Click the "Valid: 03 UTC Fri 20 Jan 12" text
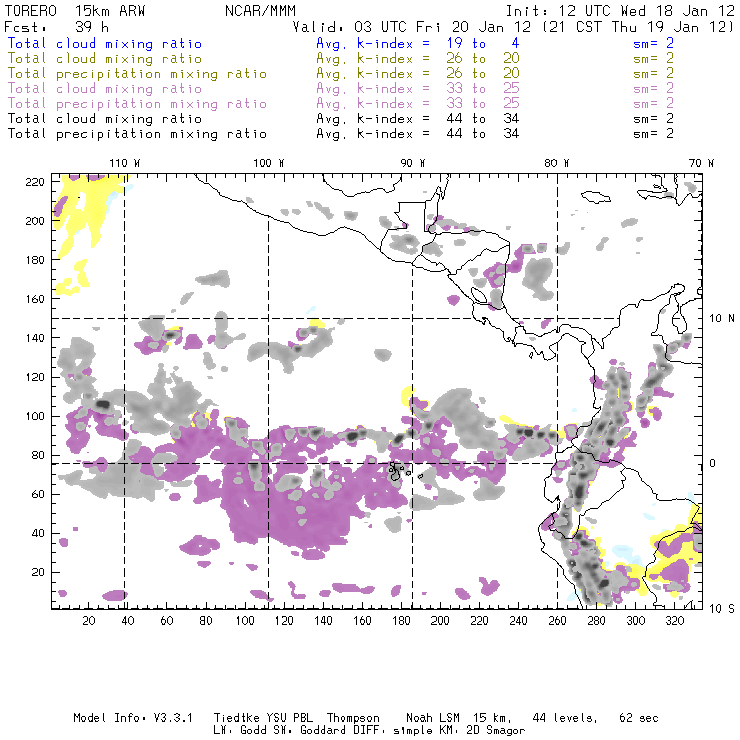This screenshot has width=740, height=740. click(x=412, y=27)
